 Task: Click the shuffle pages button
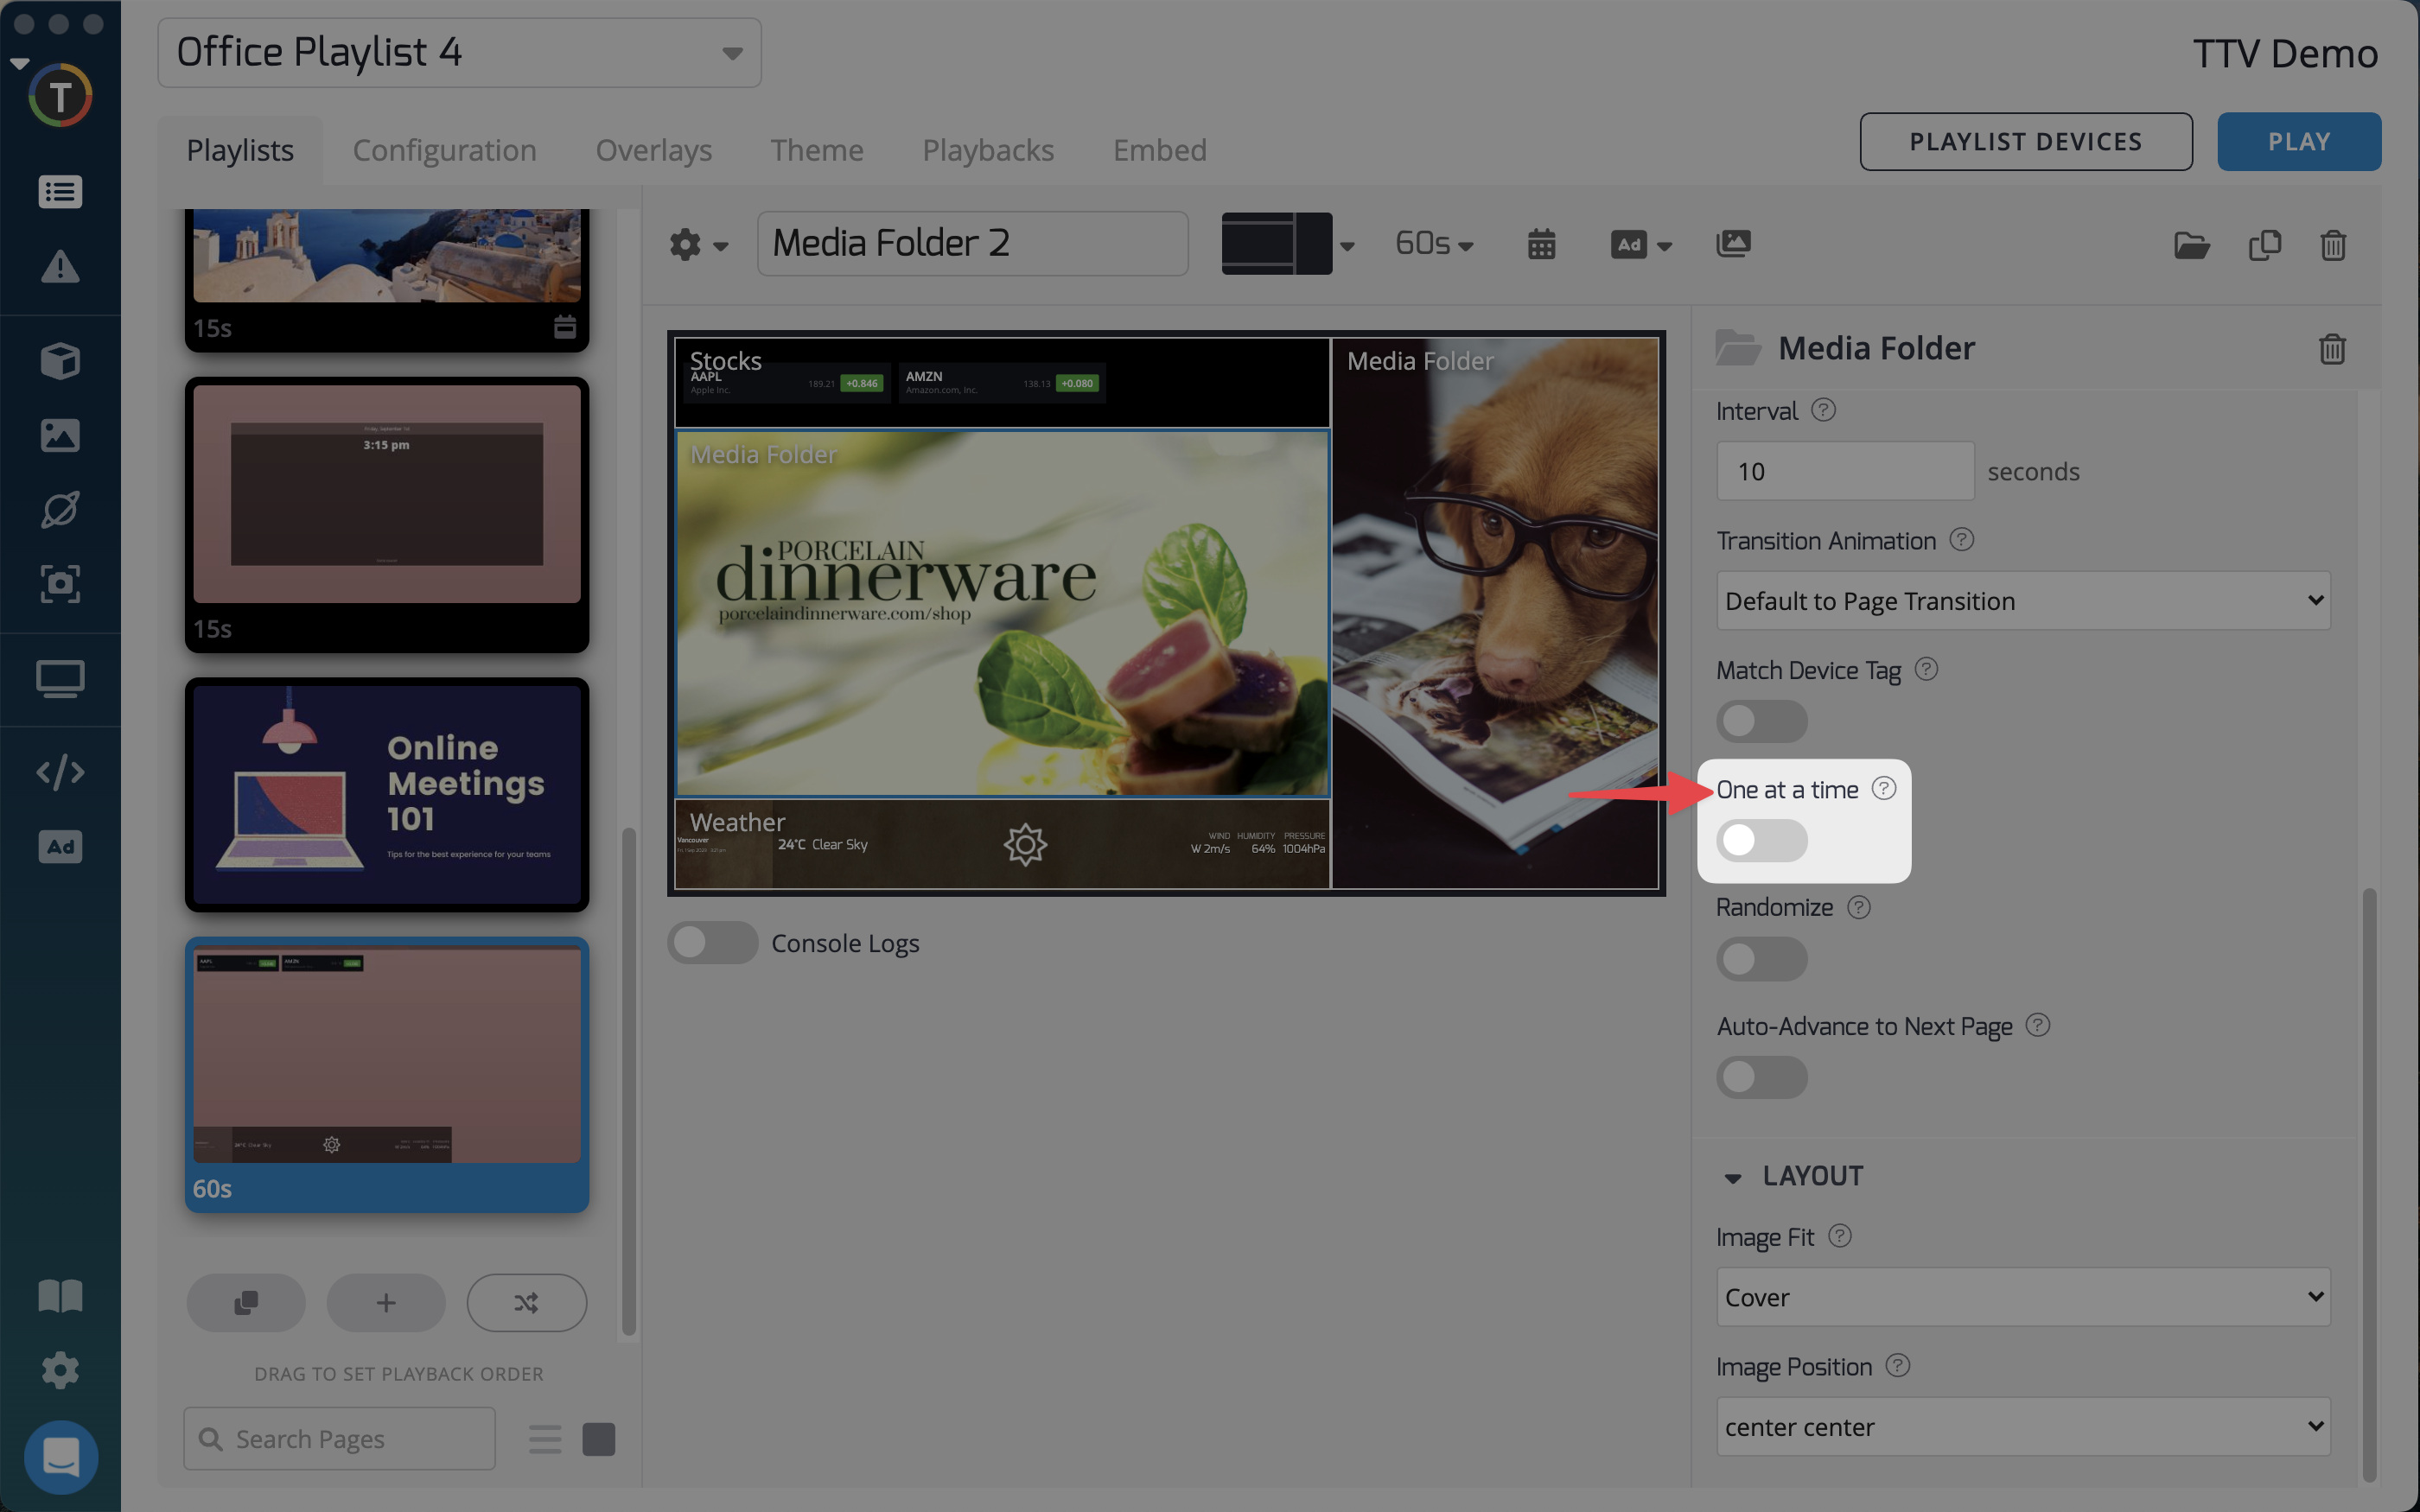tap(526, 1302)
